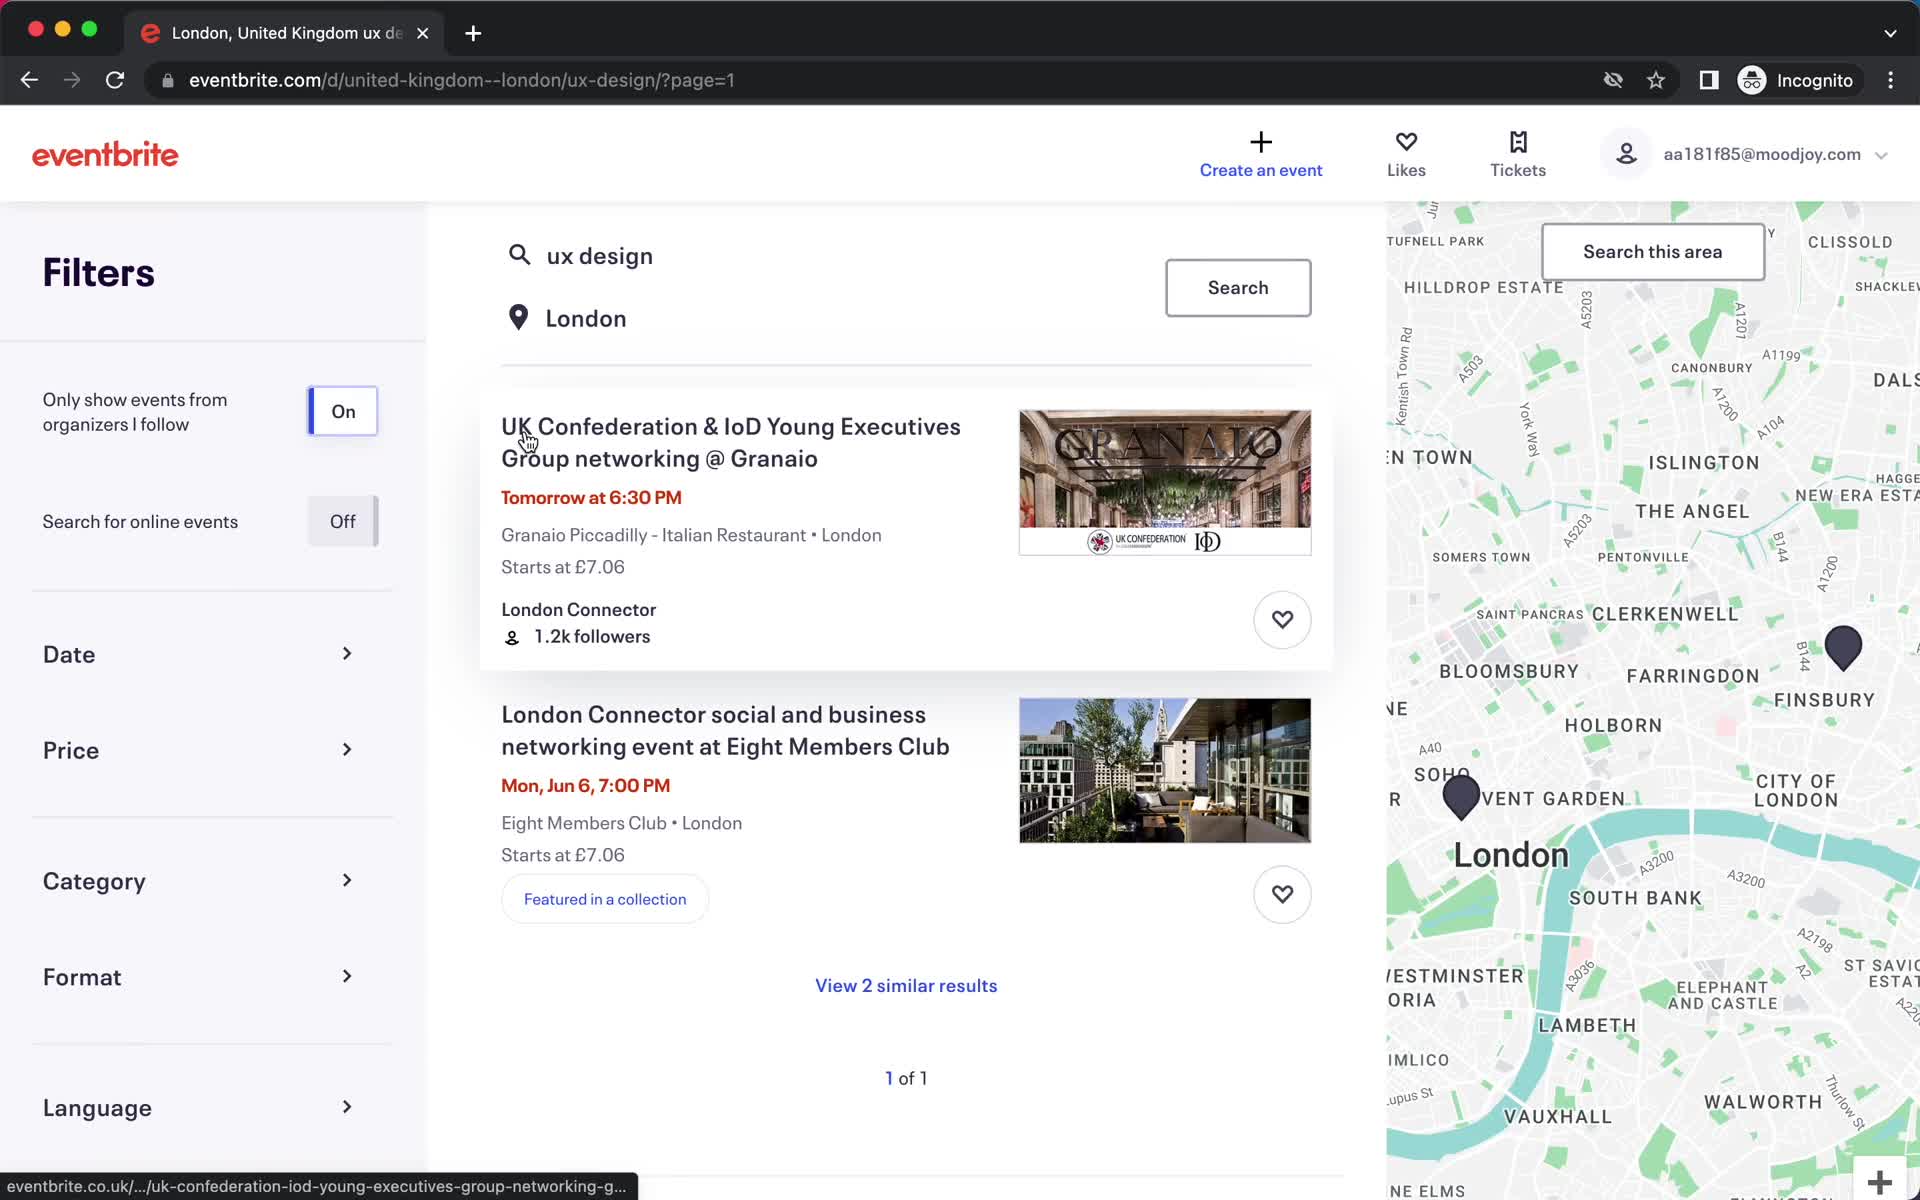This screenshot has height=1200, width=1920.
Task: Reload the page
Action: click(x=115, y=80)
